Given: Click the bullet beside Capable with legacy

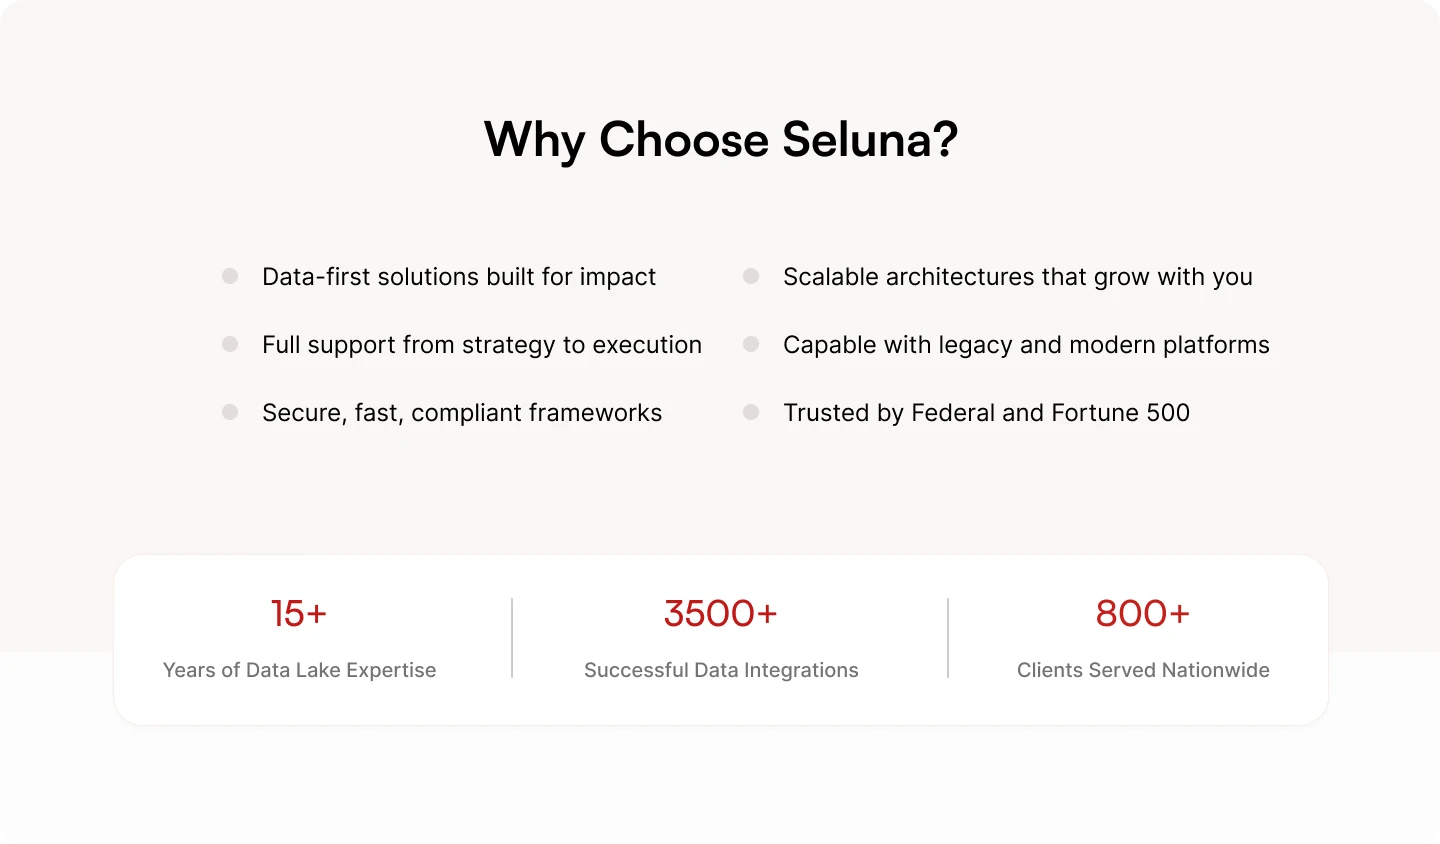Looking at the screenshot, I should pos(751,344).
